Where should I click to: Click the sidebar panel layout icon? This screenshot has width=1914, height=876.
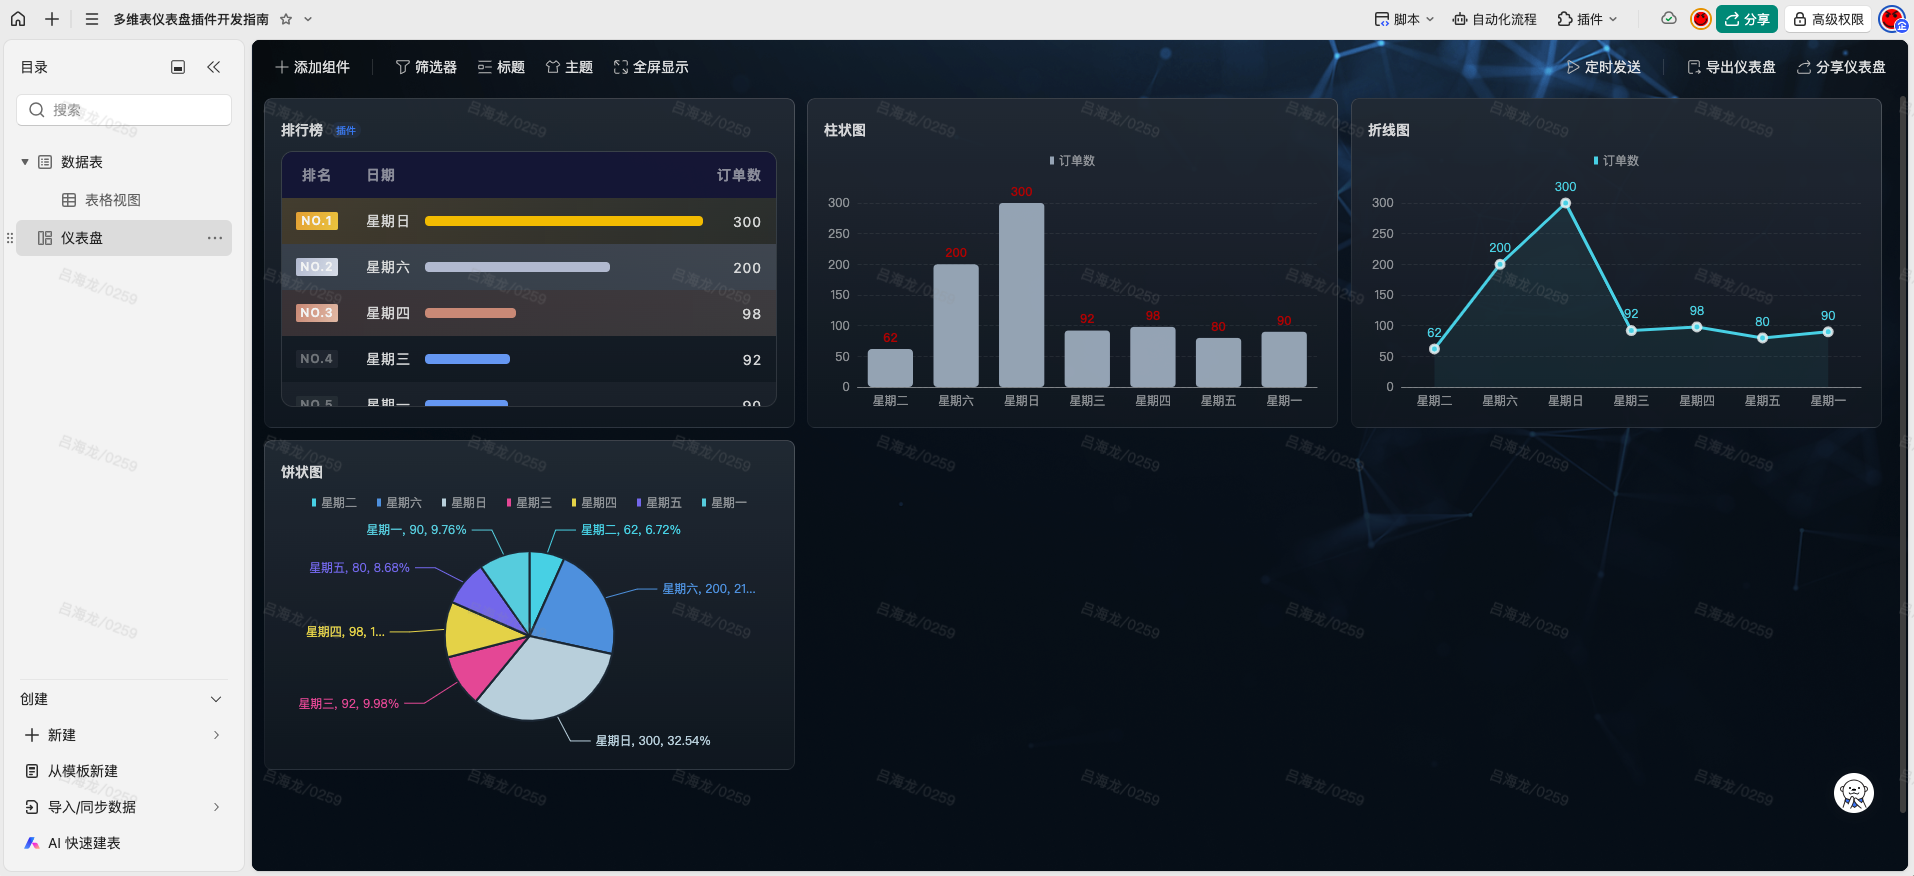[x=178, y=67]
